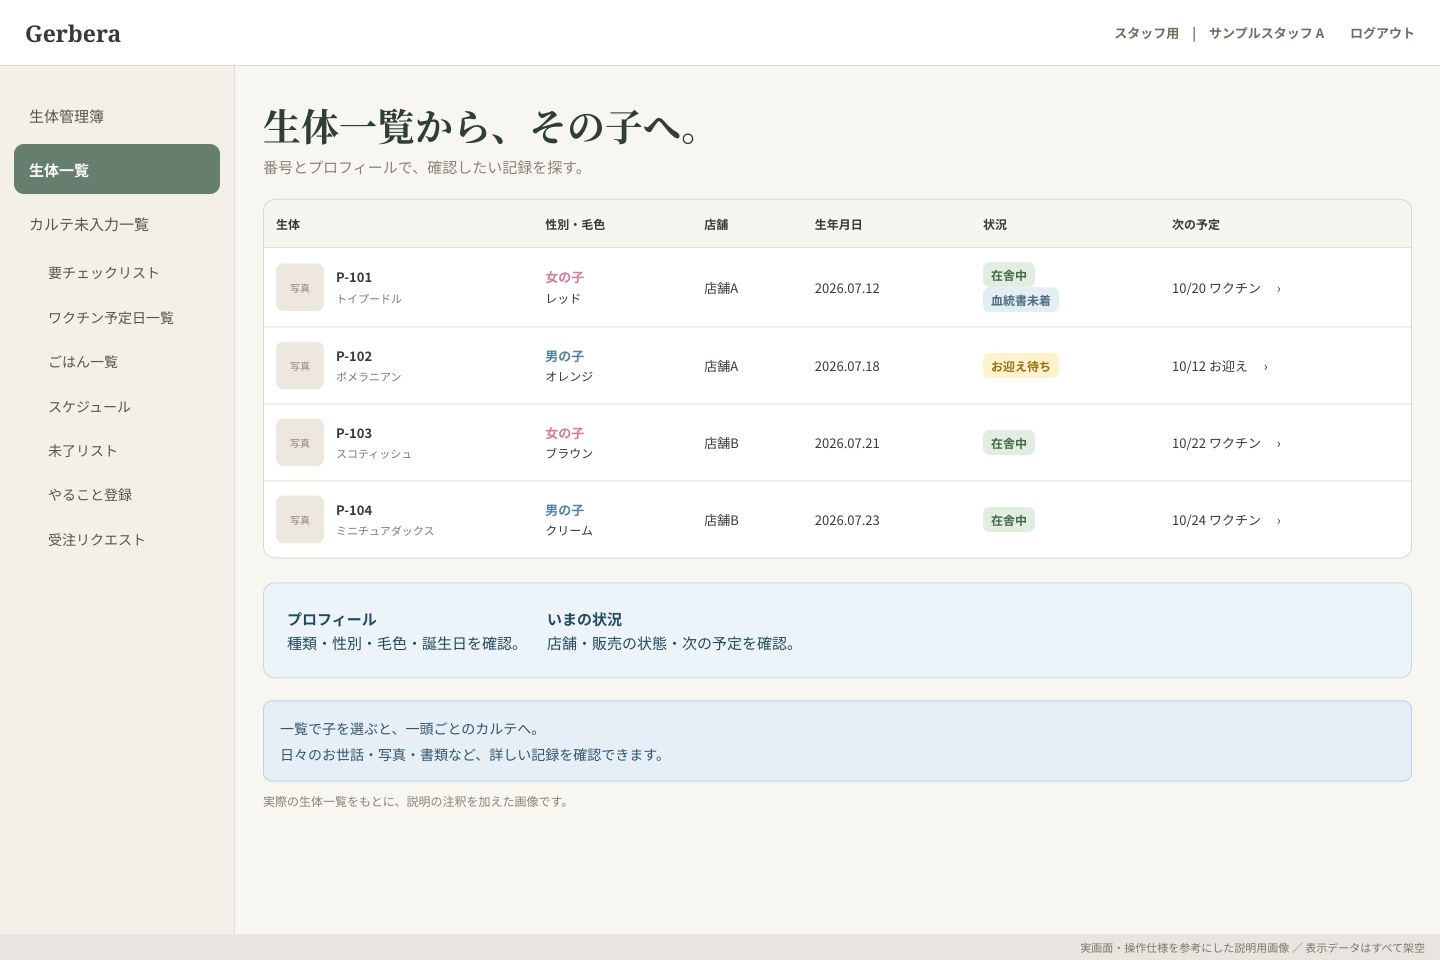This screenshot has width=1440, height=960.
Task: Click birth date 2026.07.18
Action: (x=847, y=366)
